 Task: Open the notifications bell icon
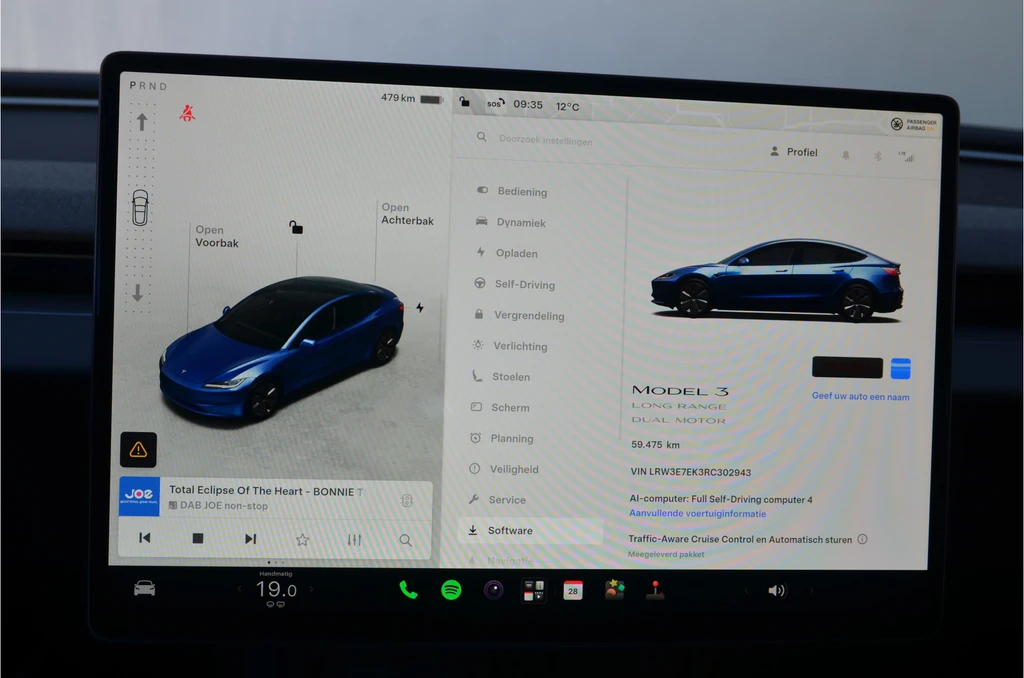point(846,155)
